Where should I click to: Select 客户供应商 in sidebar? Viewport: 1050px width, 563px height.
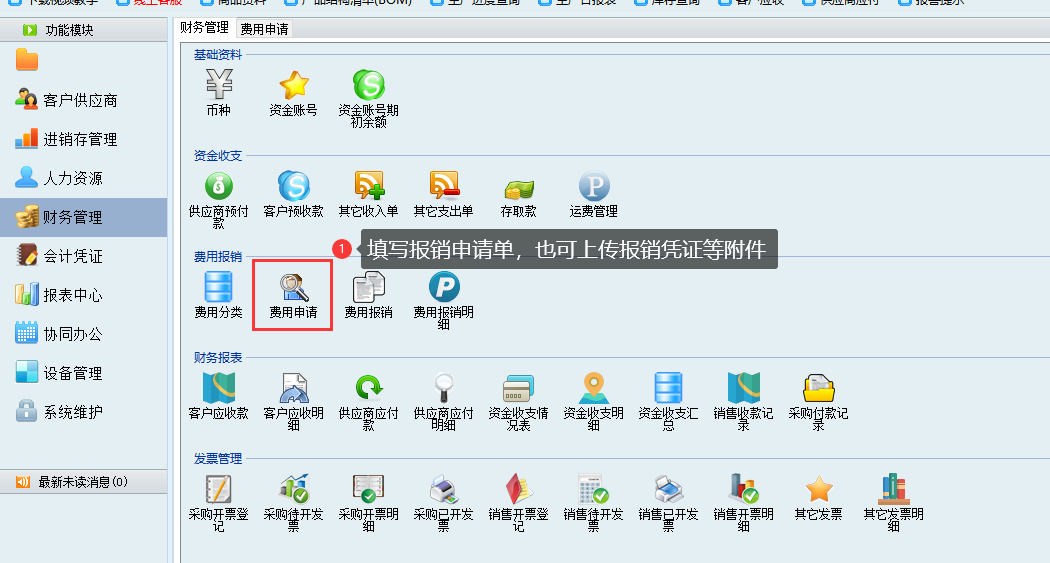tap(80, 100)
